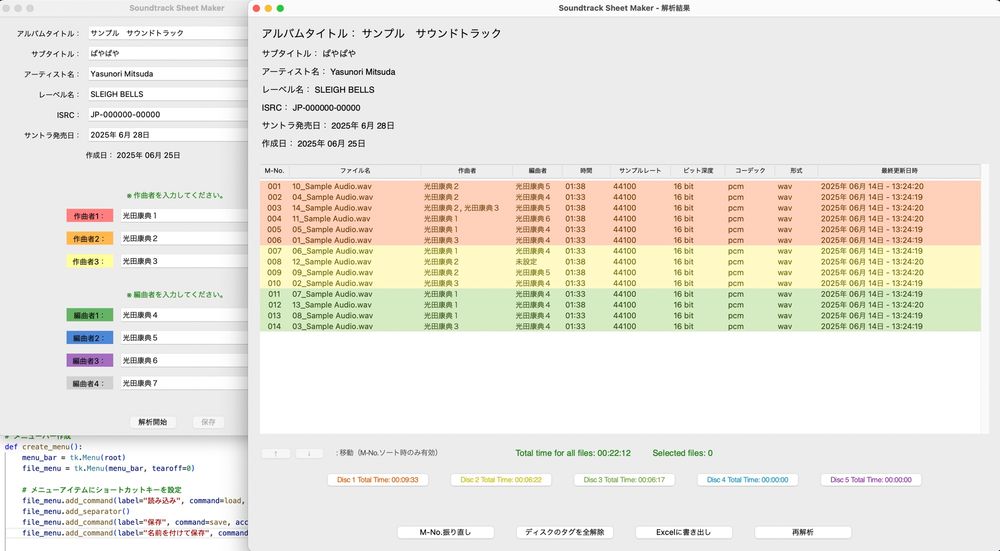Select row 010 02_Sample Audio.wav
Viewport: 1000px width, 551px height.
pos(620,283)
